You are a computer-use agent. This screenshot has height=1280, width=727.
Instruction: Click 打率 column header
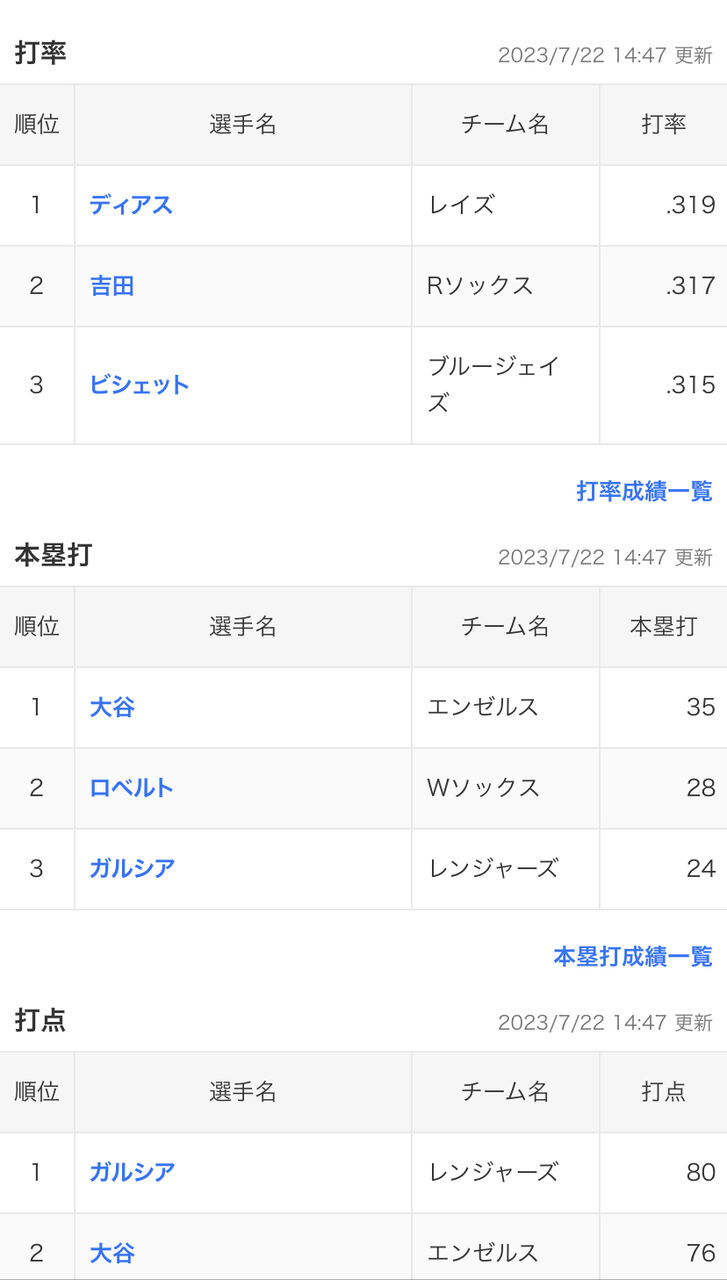(664, 125)
